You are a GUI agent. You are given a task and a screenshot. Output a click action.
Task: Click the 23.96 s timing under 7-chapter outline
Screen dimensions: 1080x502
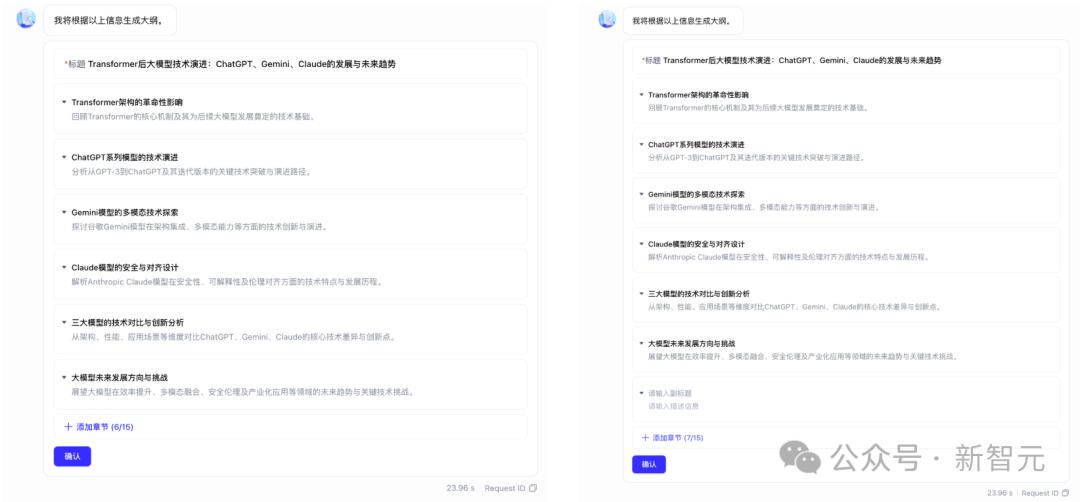(x=1000, y=493)
